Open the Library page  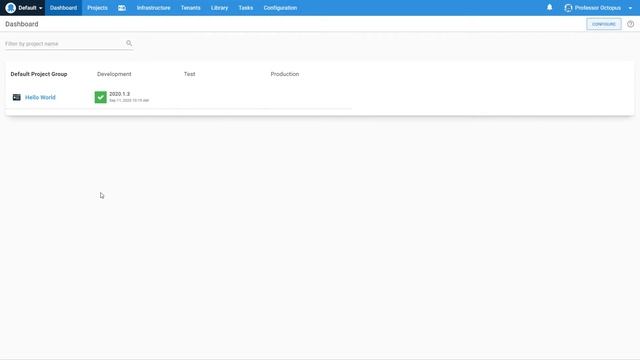click(220, 8)
